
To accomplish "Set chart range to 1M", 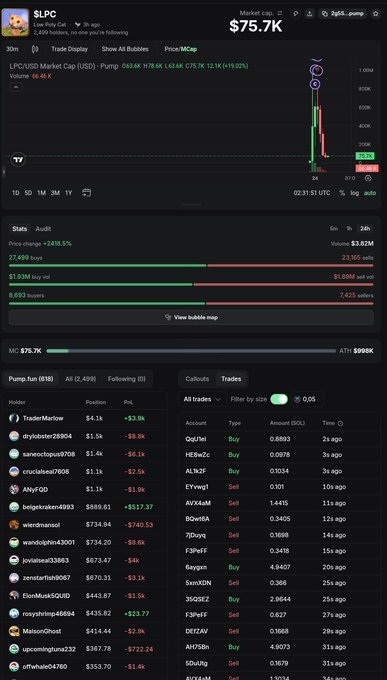I will (x=42, y=193).
